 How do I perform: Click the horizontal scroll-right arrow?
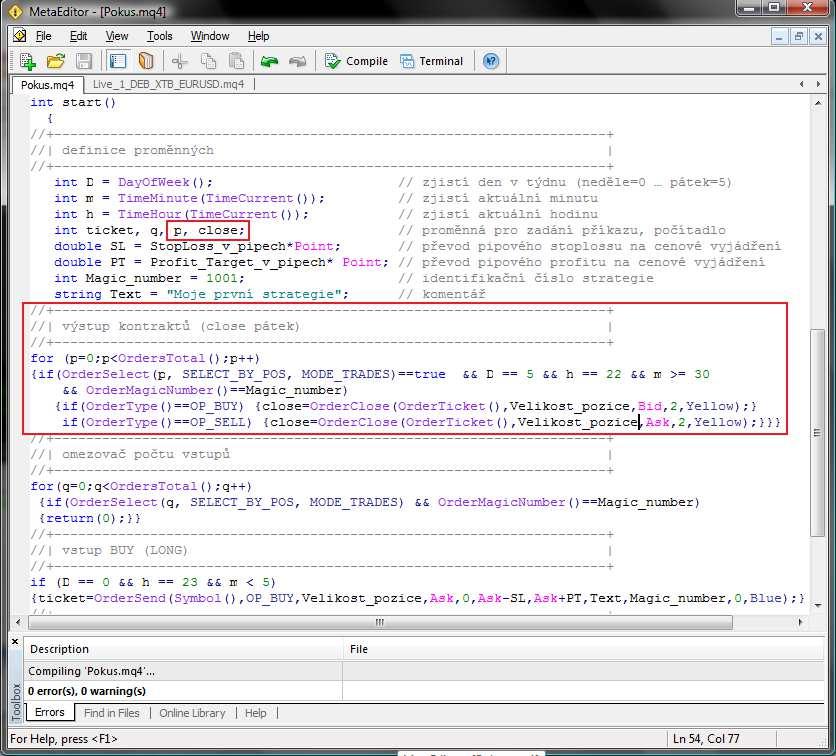800,622
